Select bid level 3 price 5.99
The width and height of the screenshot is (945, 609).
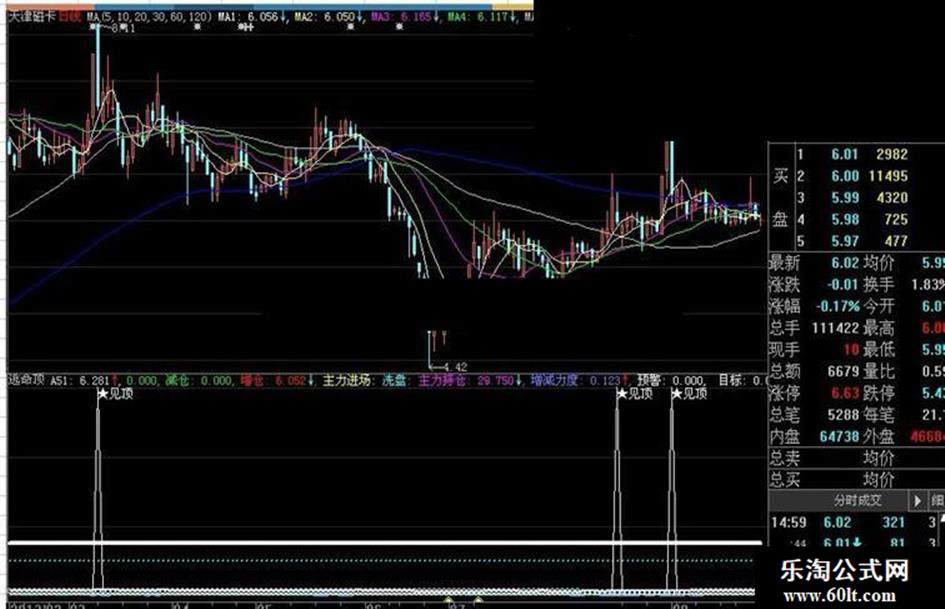coord(844,198)
